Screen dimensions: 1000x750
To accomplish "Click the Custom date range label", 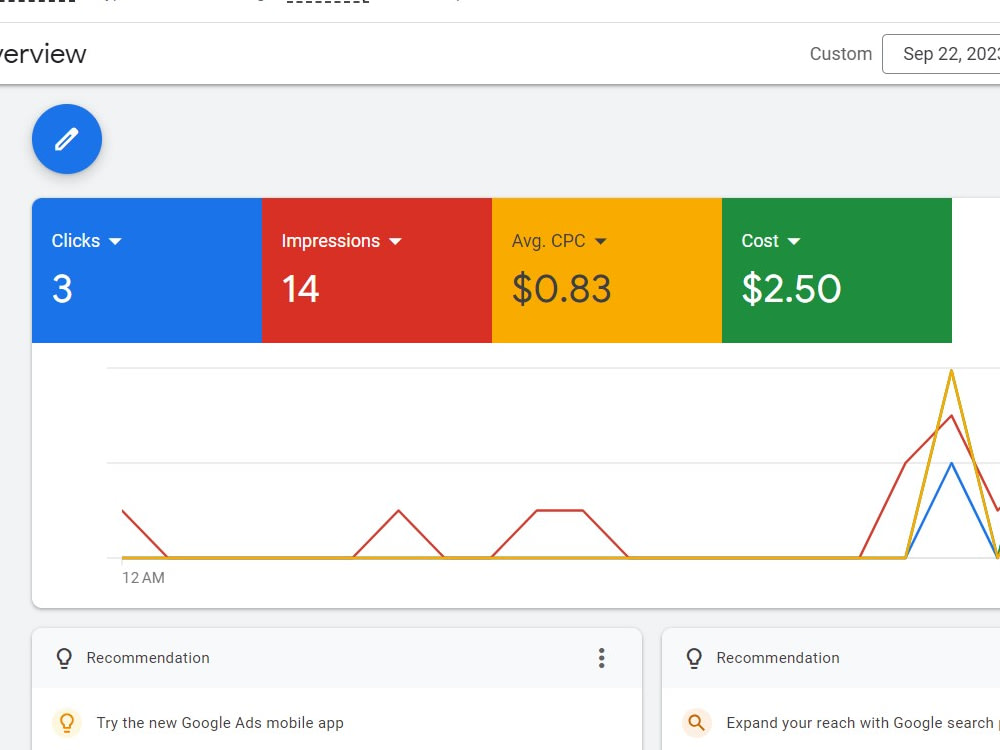I will click(840, 54).
